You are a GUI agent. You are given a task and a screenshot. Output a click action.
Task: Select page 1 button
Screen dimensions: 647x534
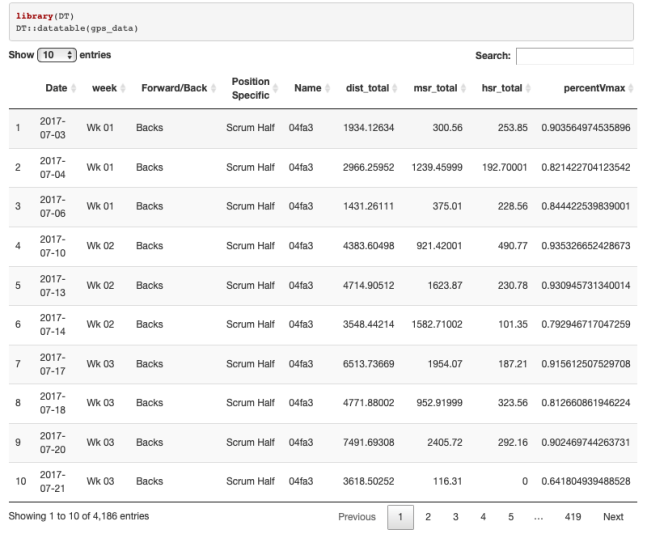point(400,517)
